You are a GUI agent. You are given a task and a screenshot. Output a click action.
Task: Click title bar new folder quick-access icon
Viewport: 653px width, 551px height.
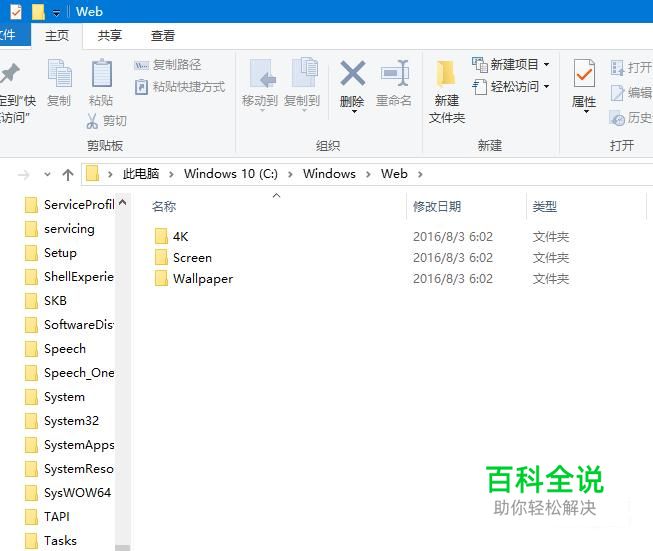tap(38, 12)
